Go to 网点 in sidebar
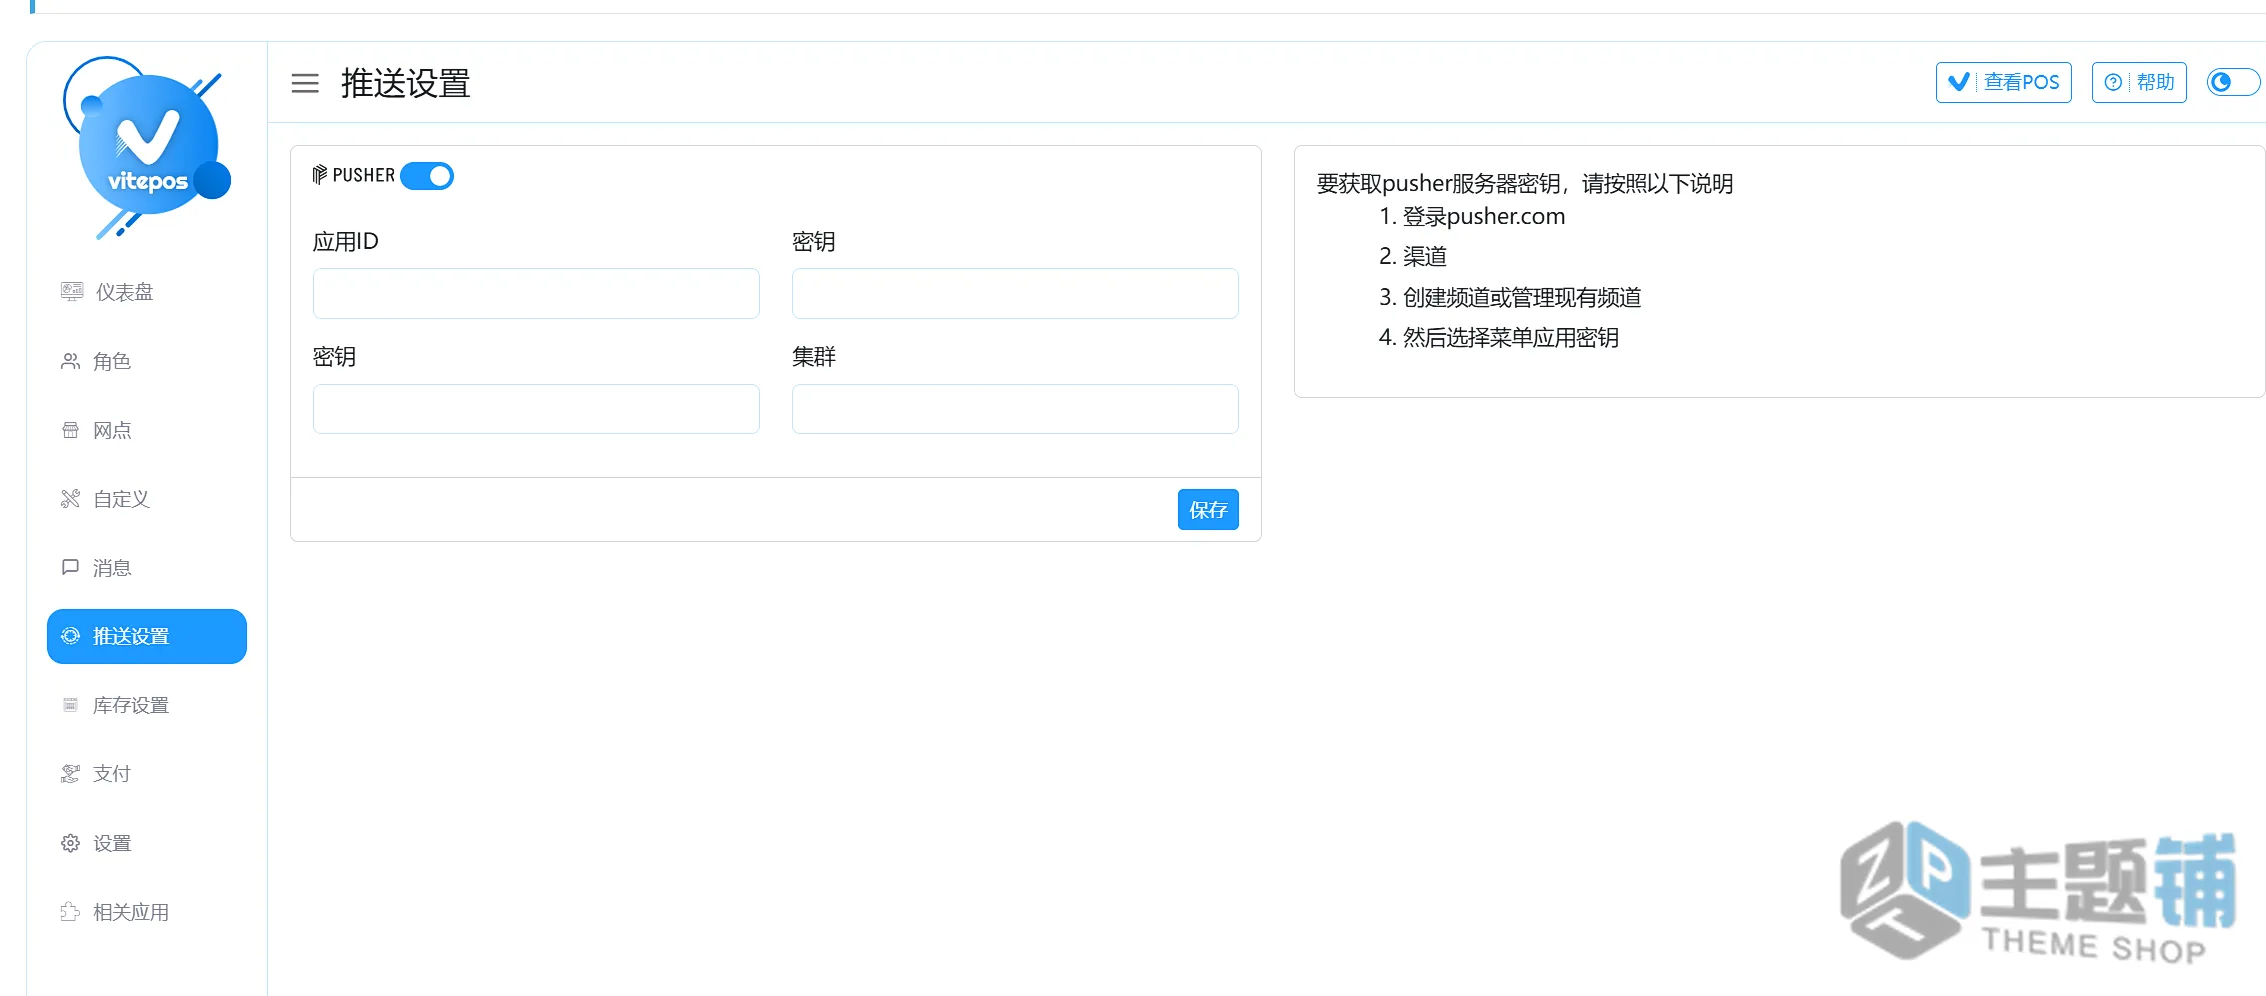This screenshot has height=996, width=2266. tap(146, 430)
